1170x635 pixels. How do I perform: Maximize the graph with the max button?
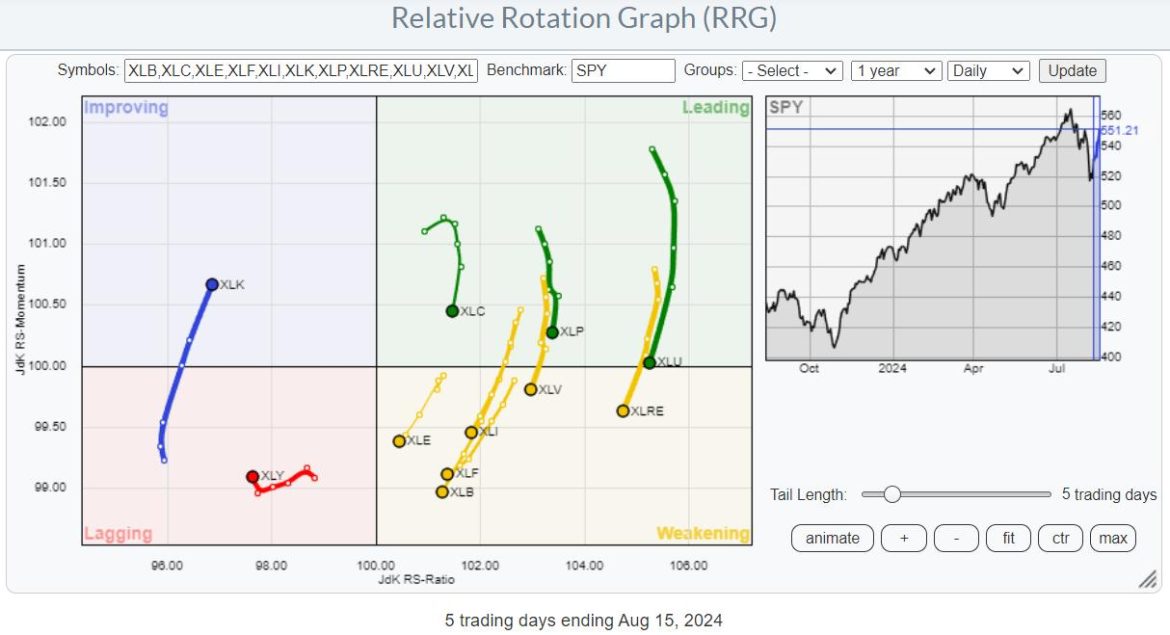(1113, 538)
